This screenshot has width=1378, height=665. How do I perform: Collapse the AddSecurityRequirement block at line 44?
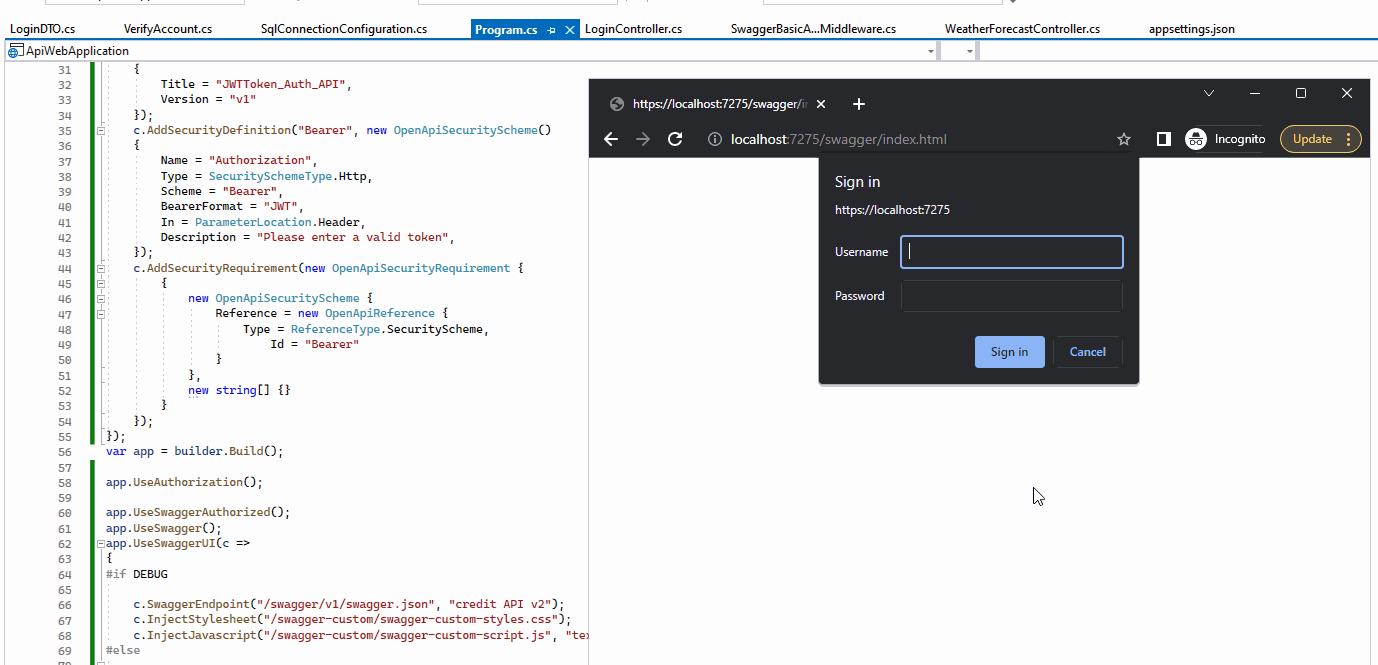click(100, 268)
